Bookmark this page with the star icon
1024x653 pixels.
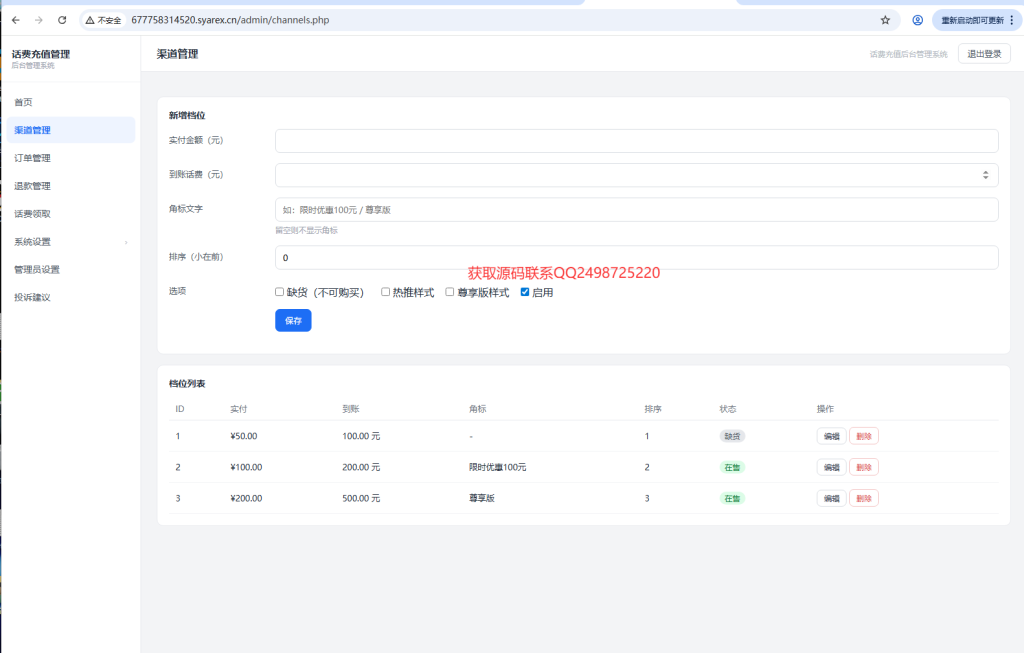(885, 20)
